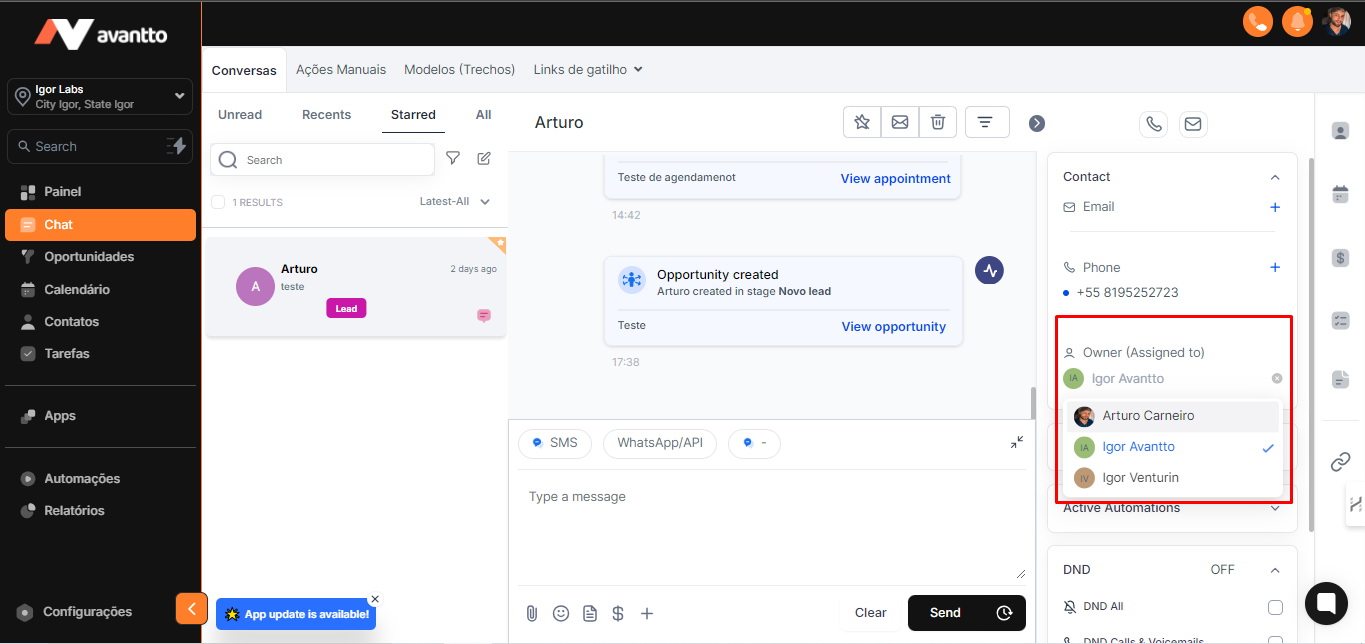1365x644 pixels.
Task: Open the Latest-All sort dropdown
Action: [455, 202]
